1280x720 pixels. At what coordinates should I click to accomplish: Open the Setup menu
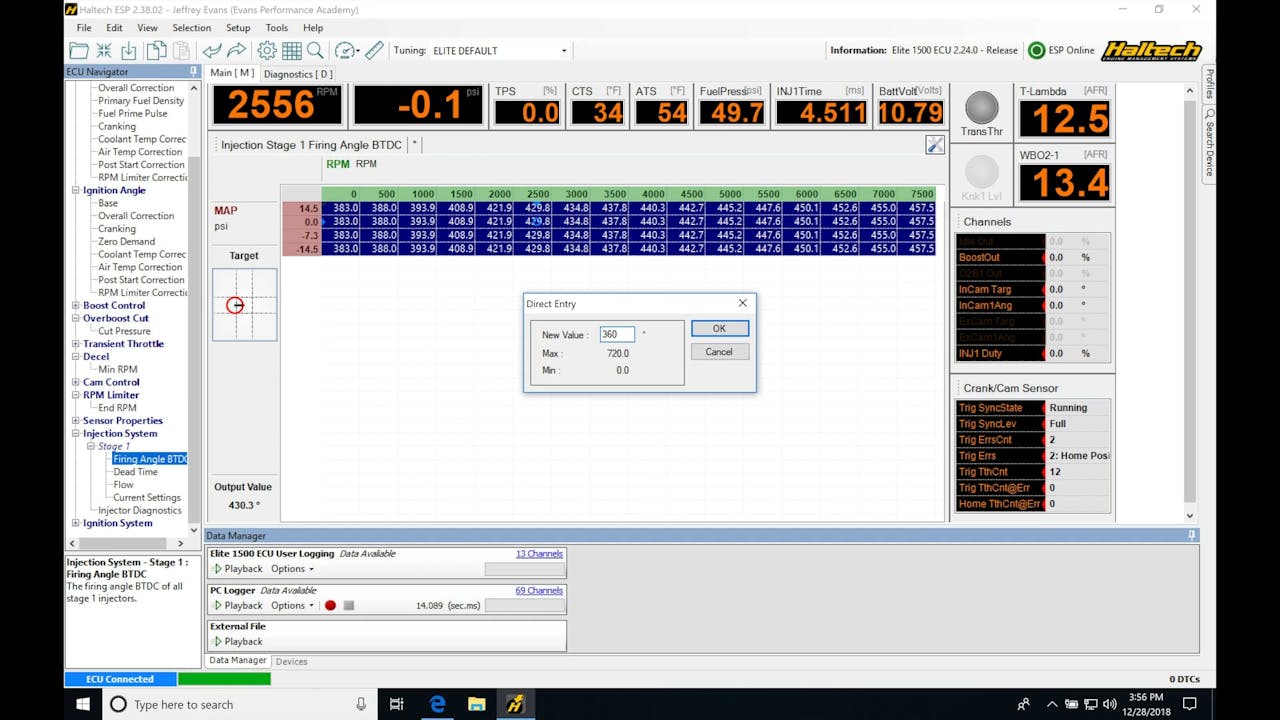(238, 28)
